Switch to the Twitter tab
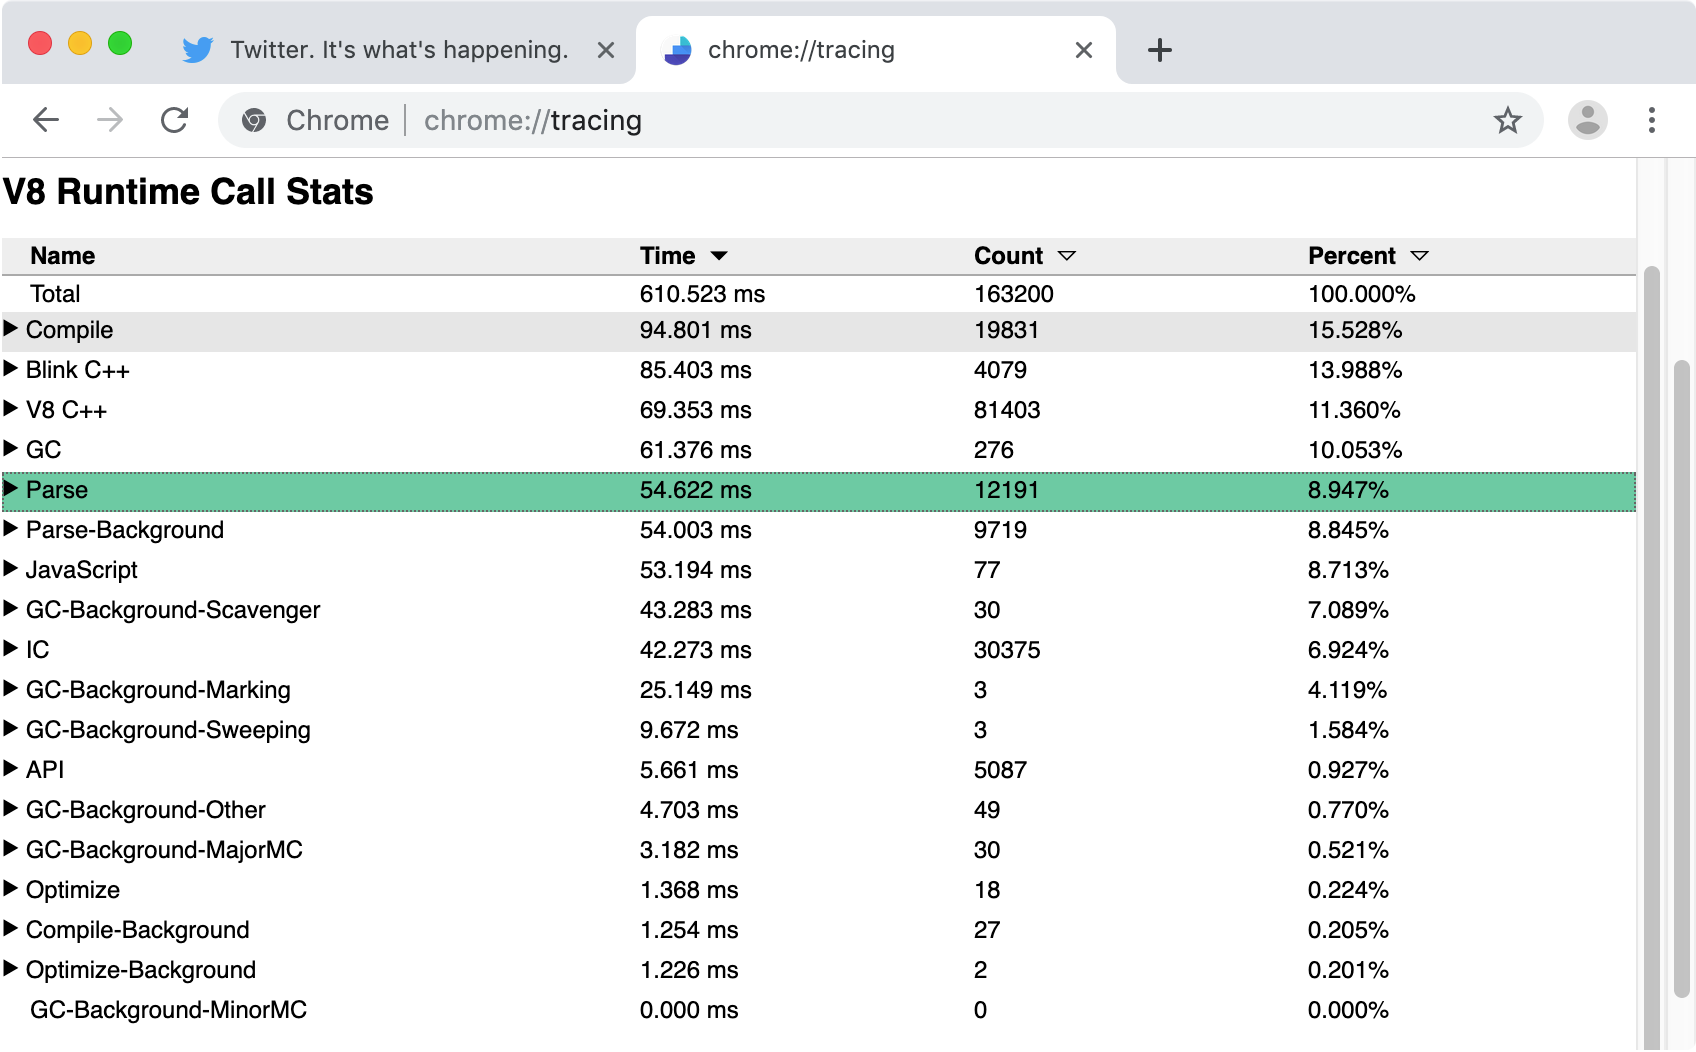Image resolution: width=1696 pixels, height=1052 pixels. pos(399,50)
